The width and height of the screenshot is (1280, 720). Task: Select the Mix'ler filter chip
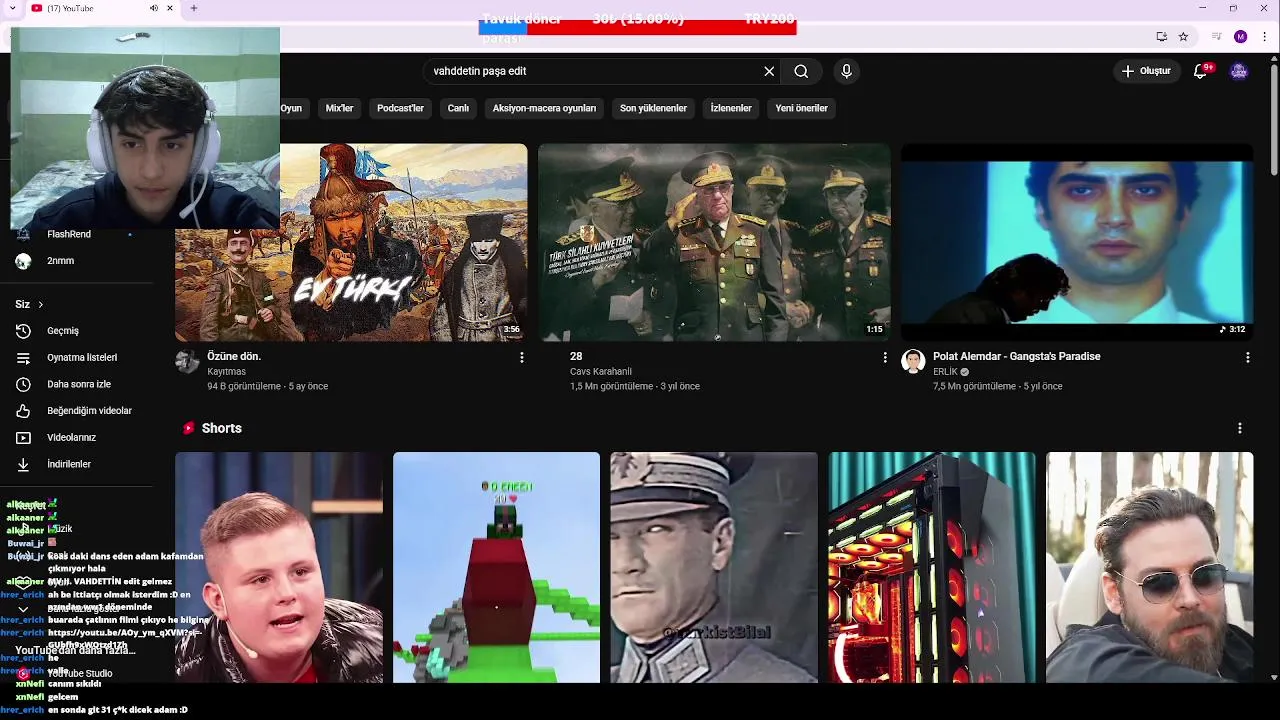pyautogui.click(x=339, y=108)
